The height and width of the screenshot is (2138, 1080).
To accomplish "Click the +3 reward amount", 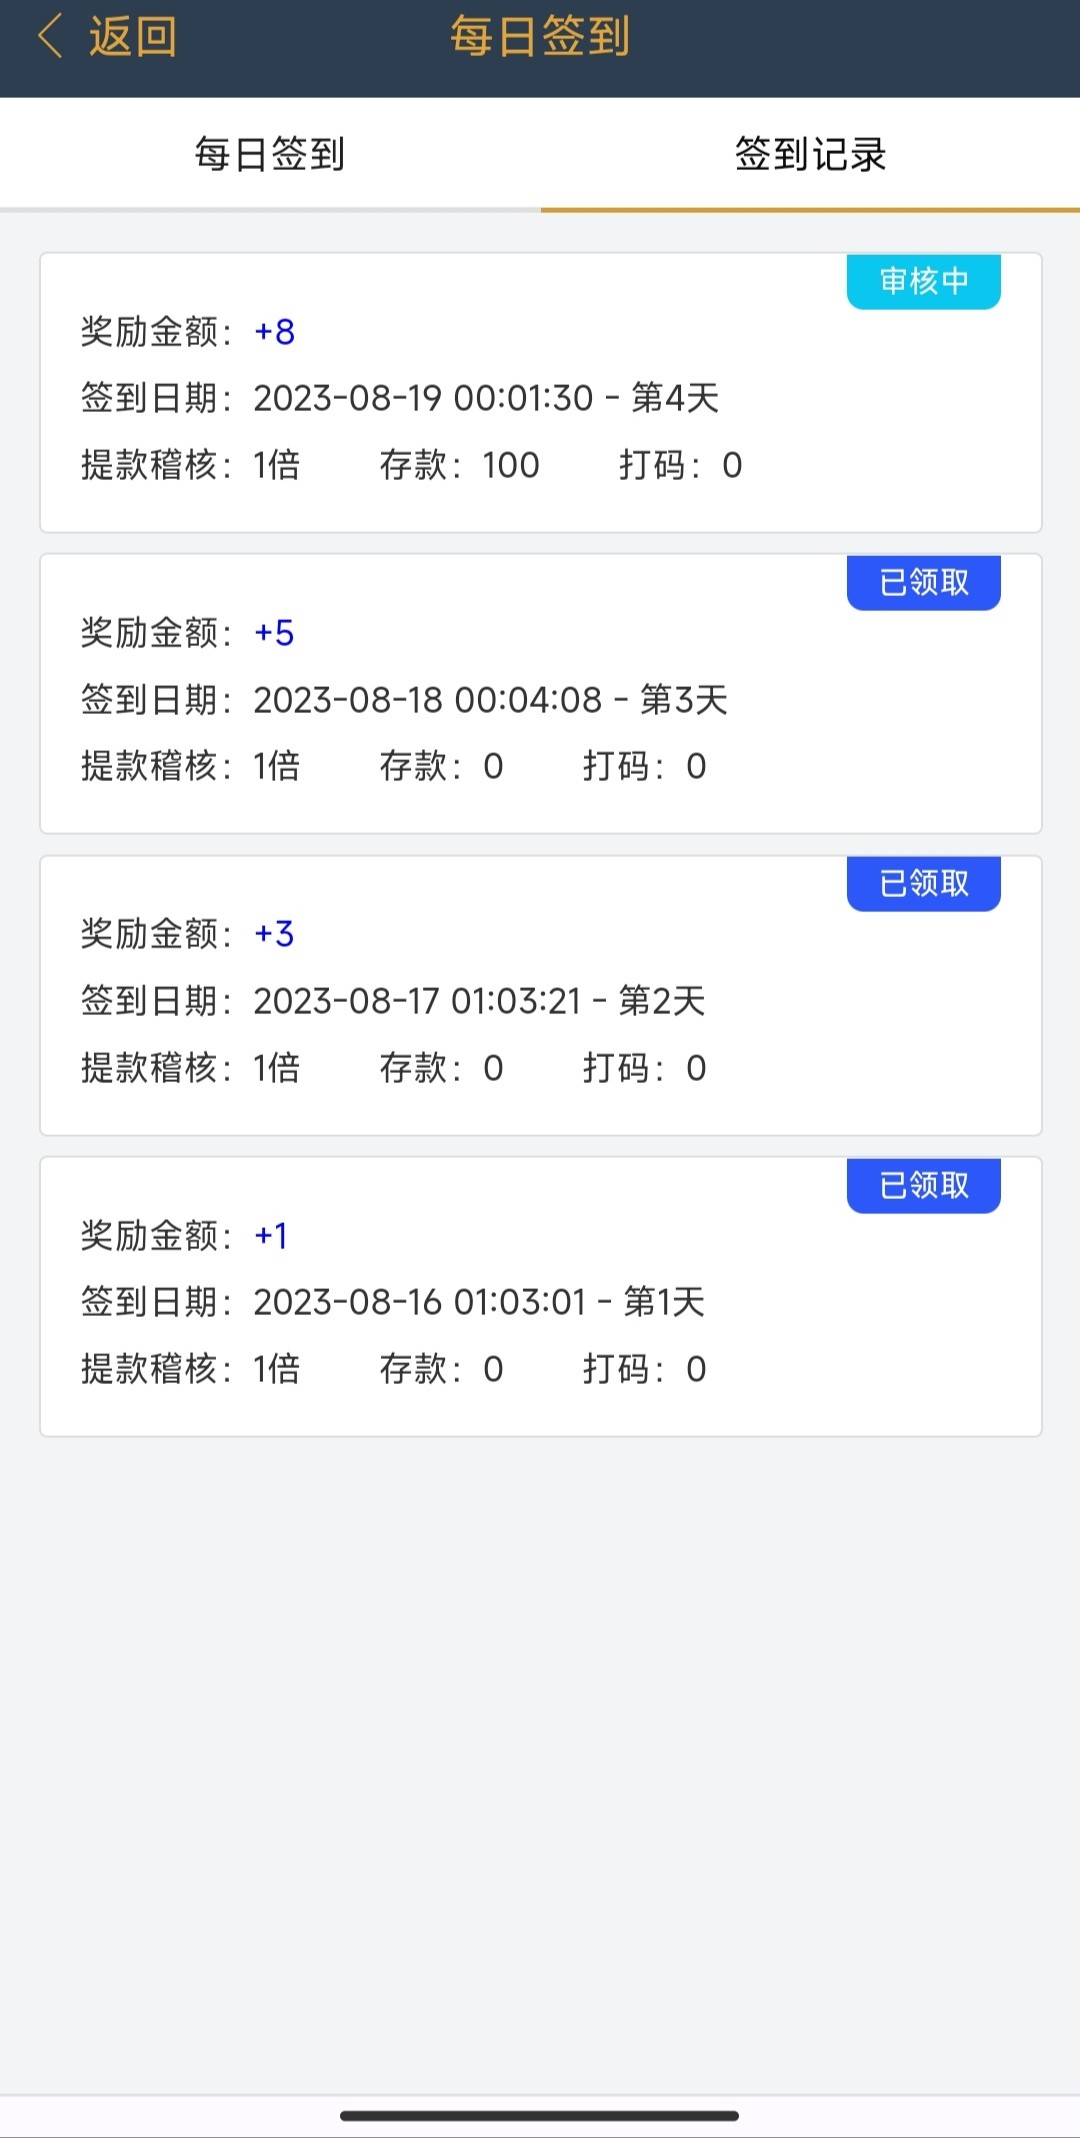I will pyautogui.click(x=274, y=934).
